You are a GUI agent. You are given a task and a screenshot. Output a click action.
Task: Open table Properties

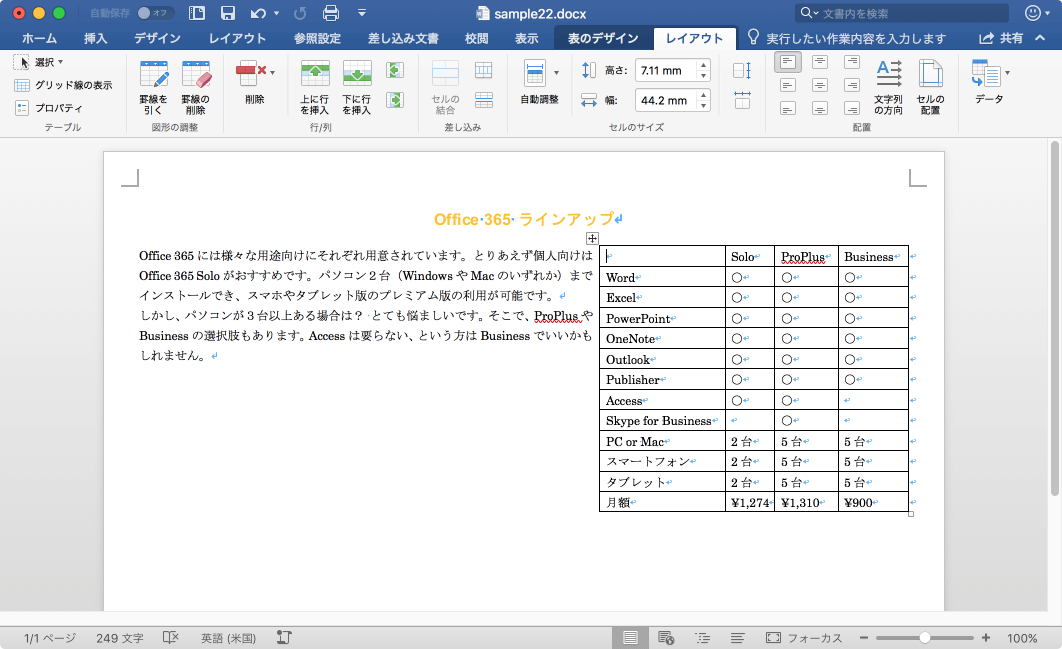click(49, 108)
